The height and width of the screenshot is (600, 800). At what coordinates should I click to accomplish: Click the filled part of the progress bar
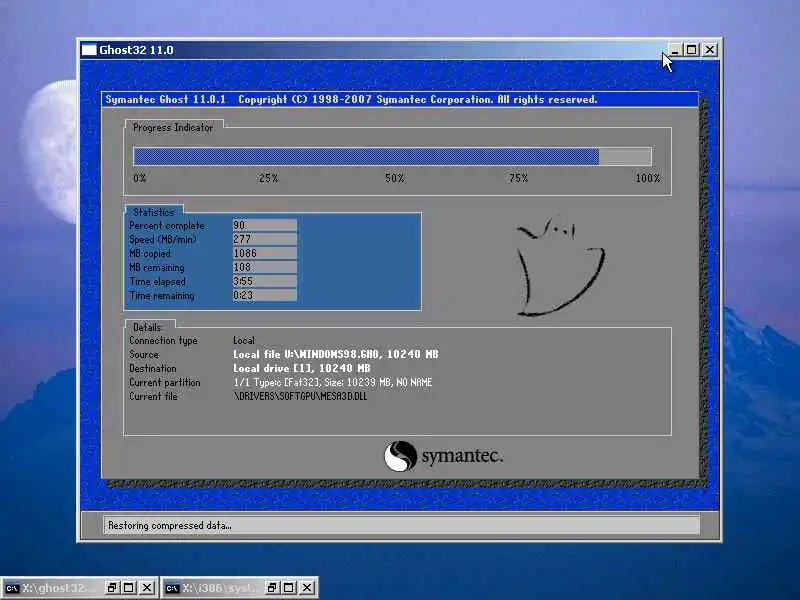[x=366, y=157]
